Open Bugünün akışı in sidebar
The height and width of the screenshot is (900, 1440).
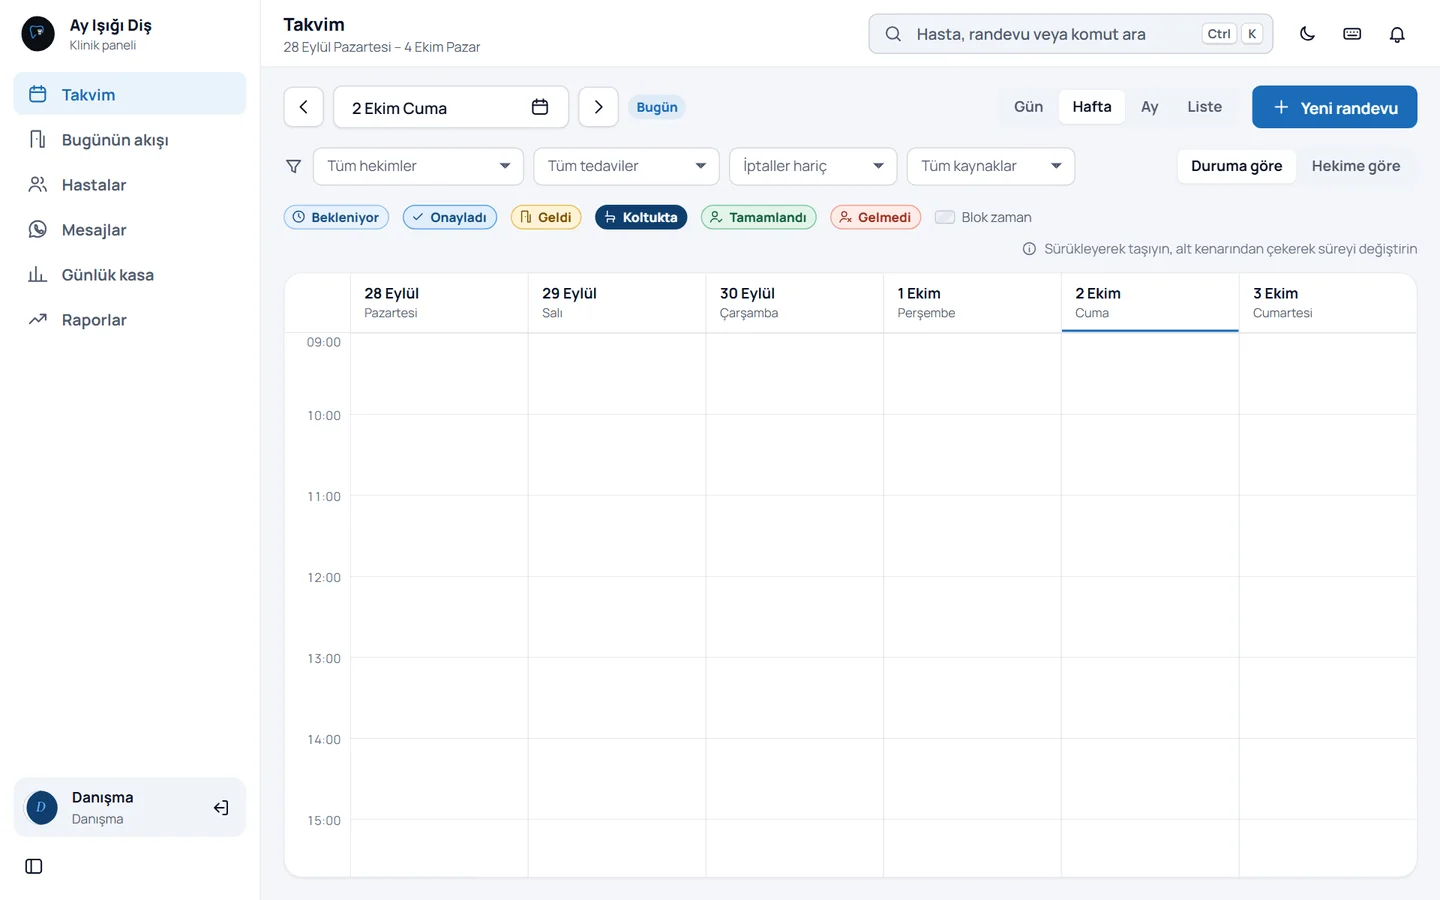130,140
